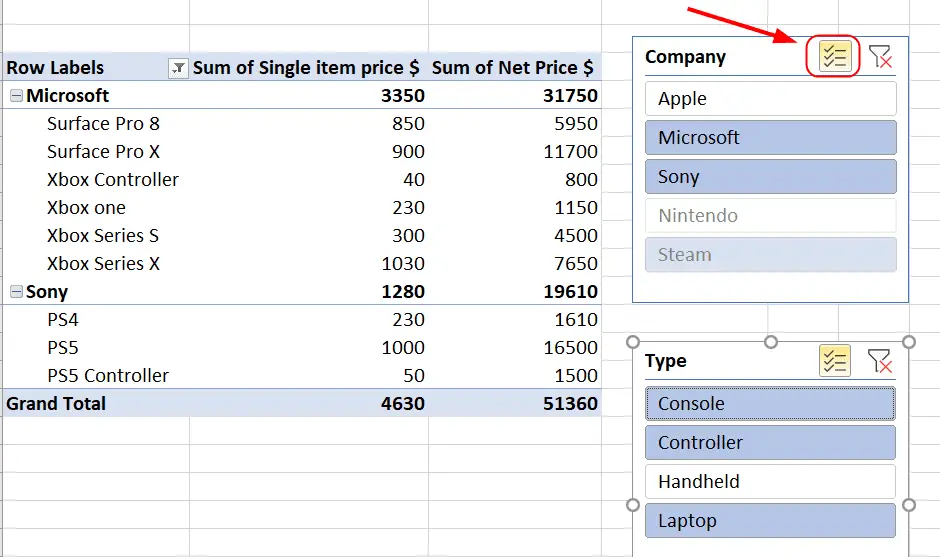Image resolution: width=940 pixels, height=557 pixels.
Task: Click the 16500 net price cell
Action: coord(570,348)
